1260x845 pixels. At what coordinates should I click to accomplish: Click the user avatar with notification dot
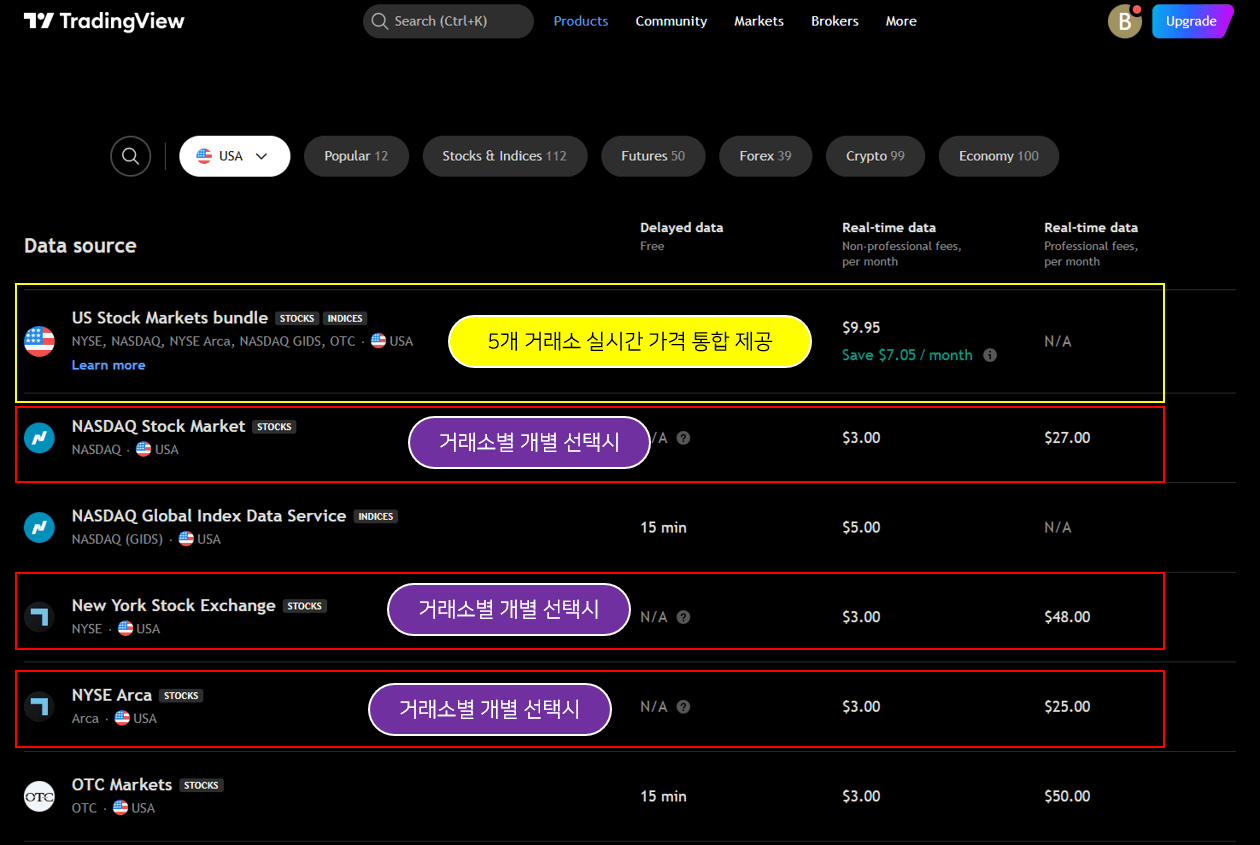click(1124, 21)
